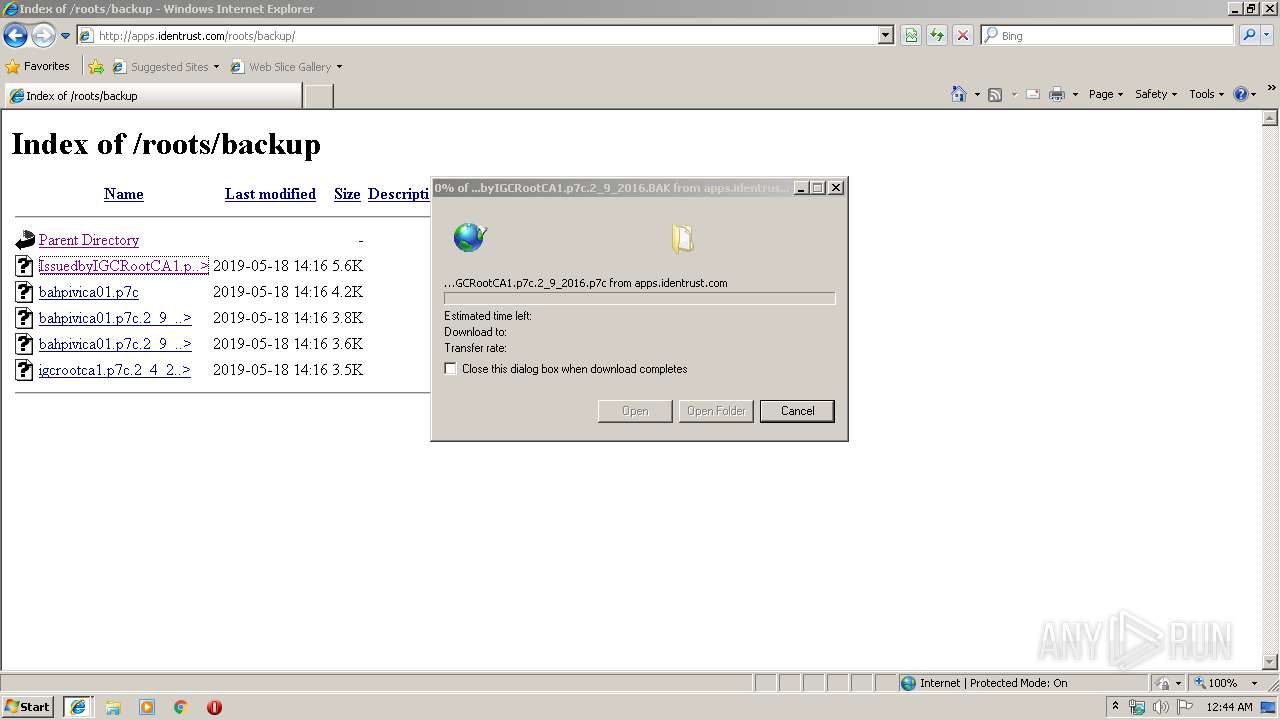This screenshot has height=720, width=1280.
Task: Click the Read Mail icon
Action: click(x=1033, y=94)
